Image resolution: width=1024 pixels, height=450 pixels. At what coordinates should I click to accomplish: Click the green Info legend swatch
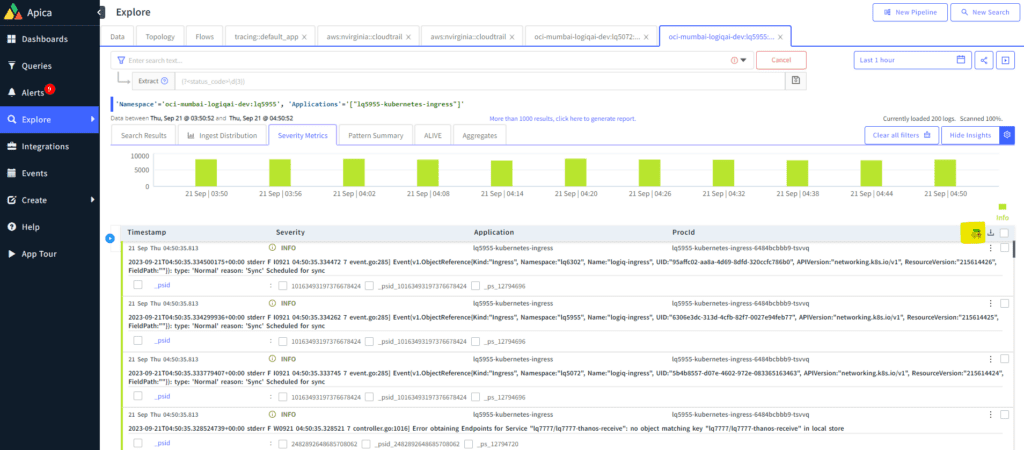pos(1002,207)
